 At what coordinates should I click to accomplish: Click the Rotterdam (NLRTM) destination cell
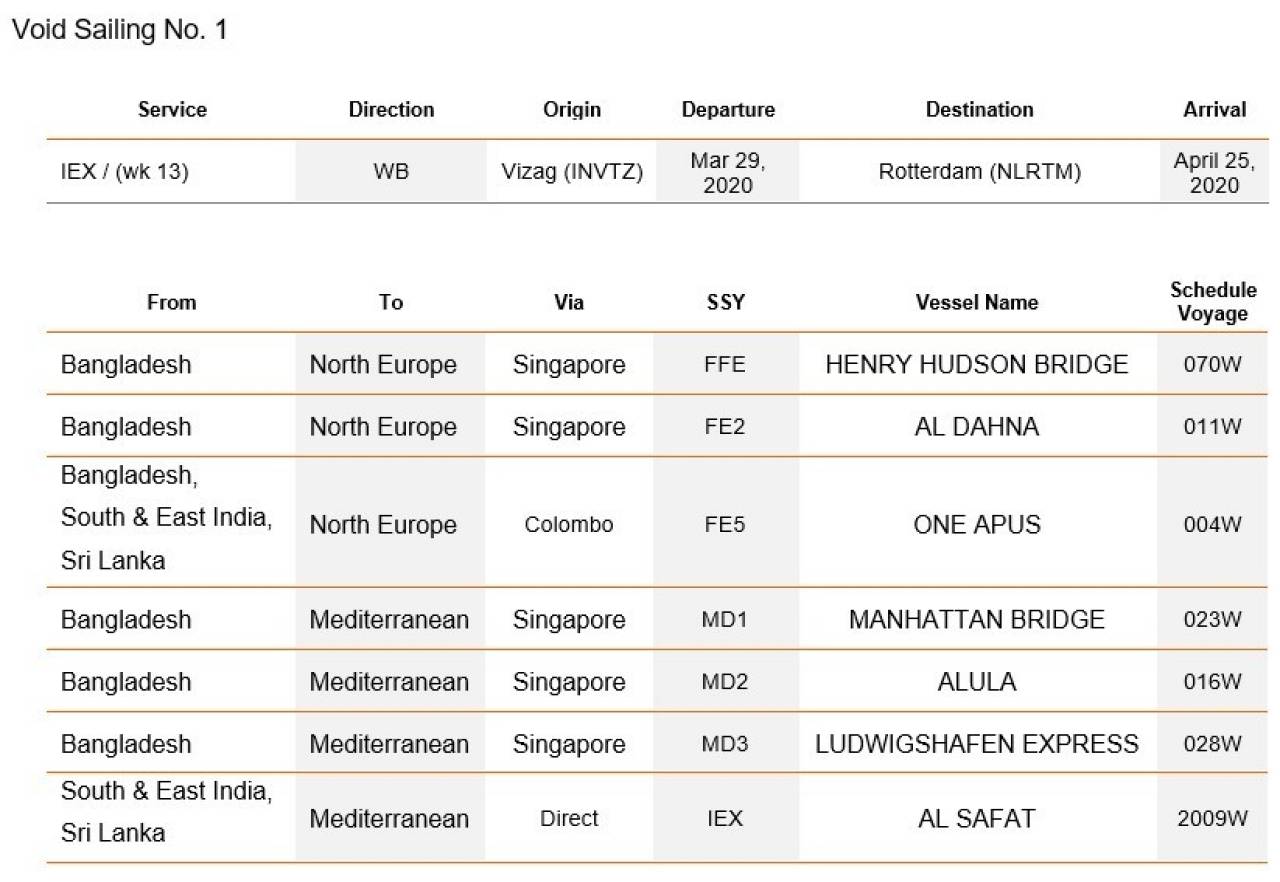click(x=980, y=172)
